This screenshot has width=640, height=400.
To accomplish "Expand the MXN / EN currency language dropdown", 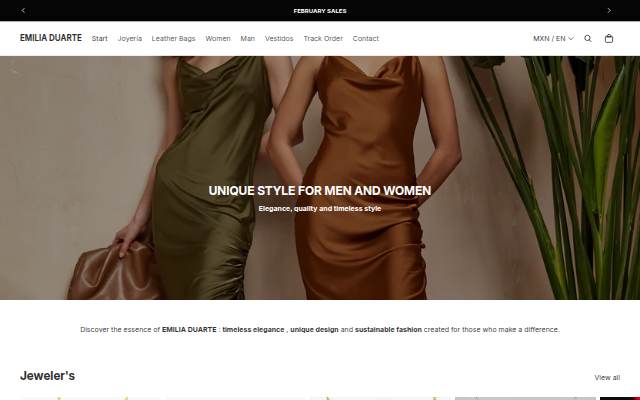I will [x=553, y=38].
